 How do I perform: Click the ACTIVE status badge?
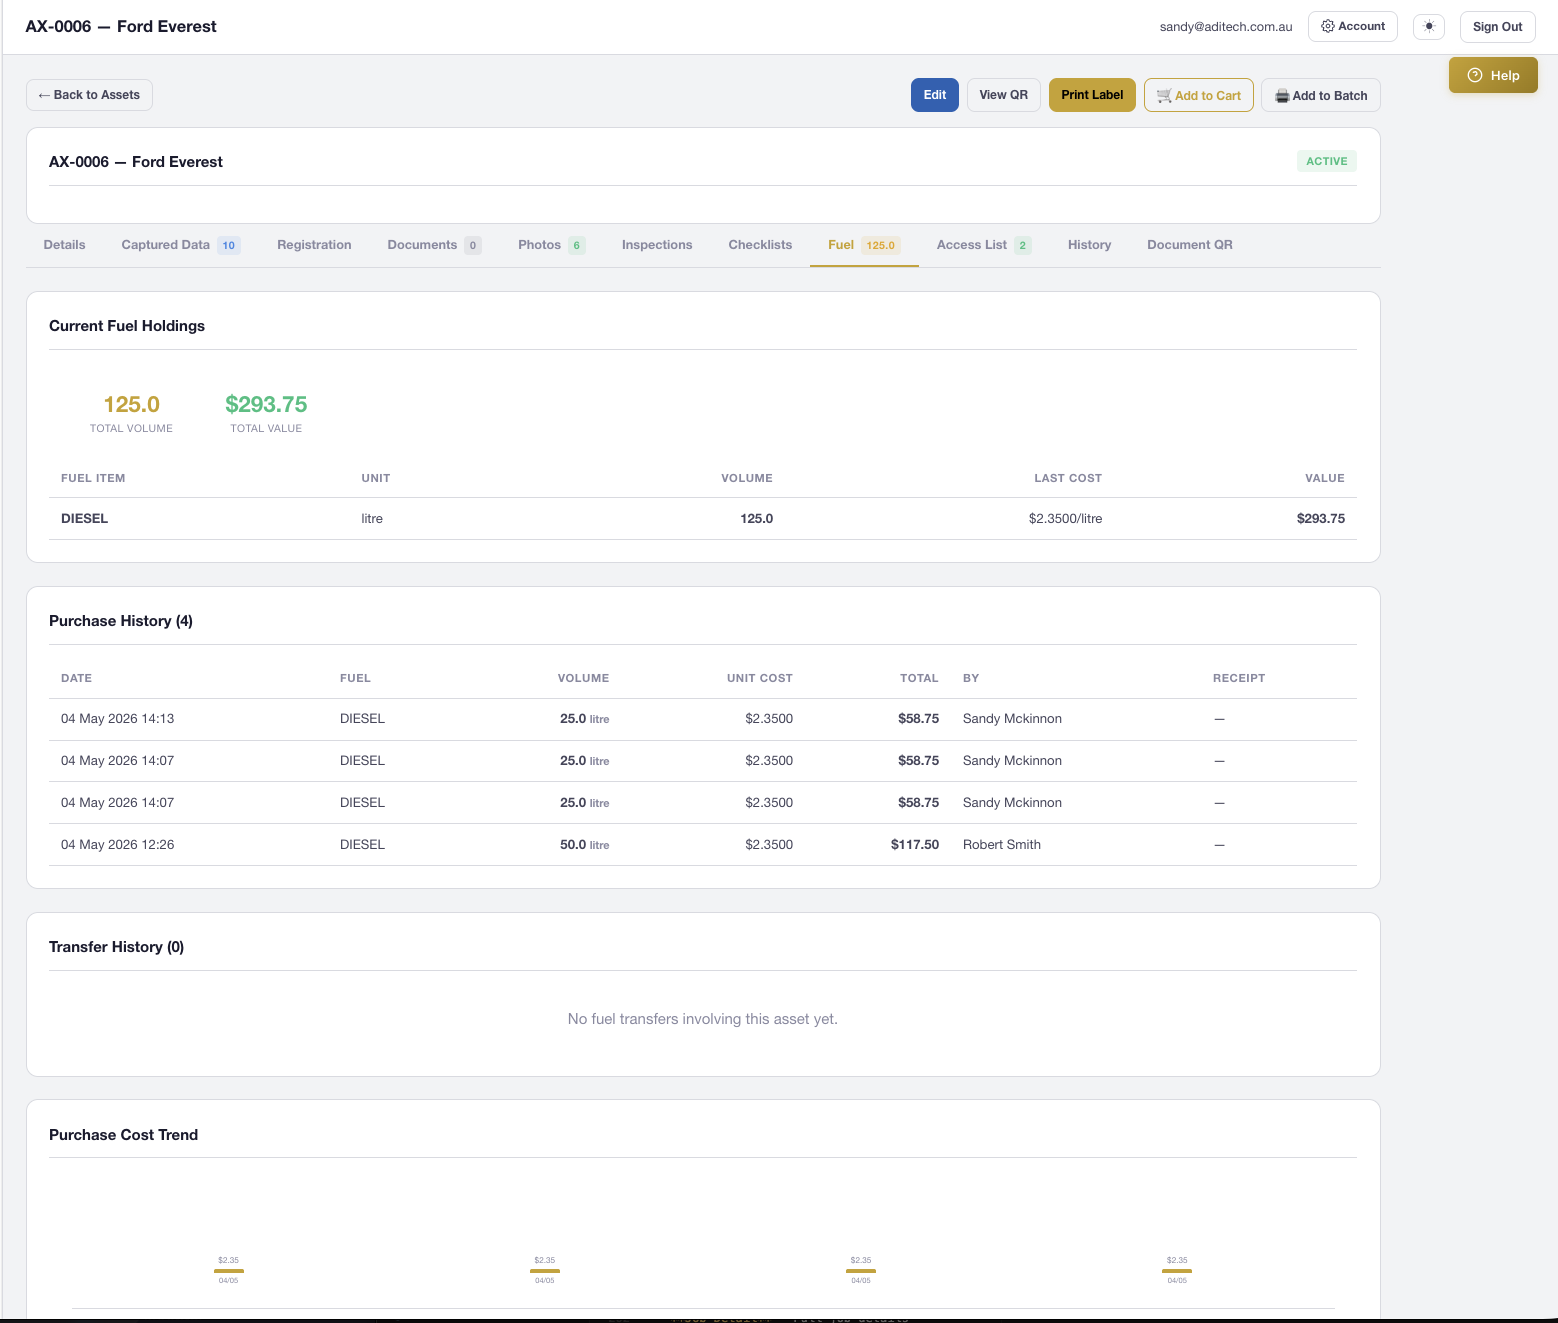pos(1326,161)
